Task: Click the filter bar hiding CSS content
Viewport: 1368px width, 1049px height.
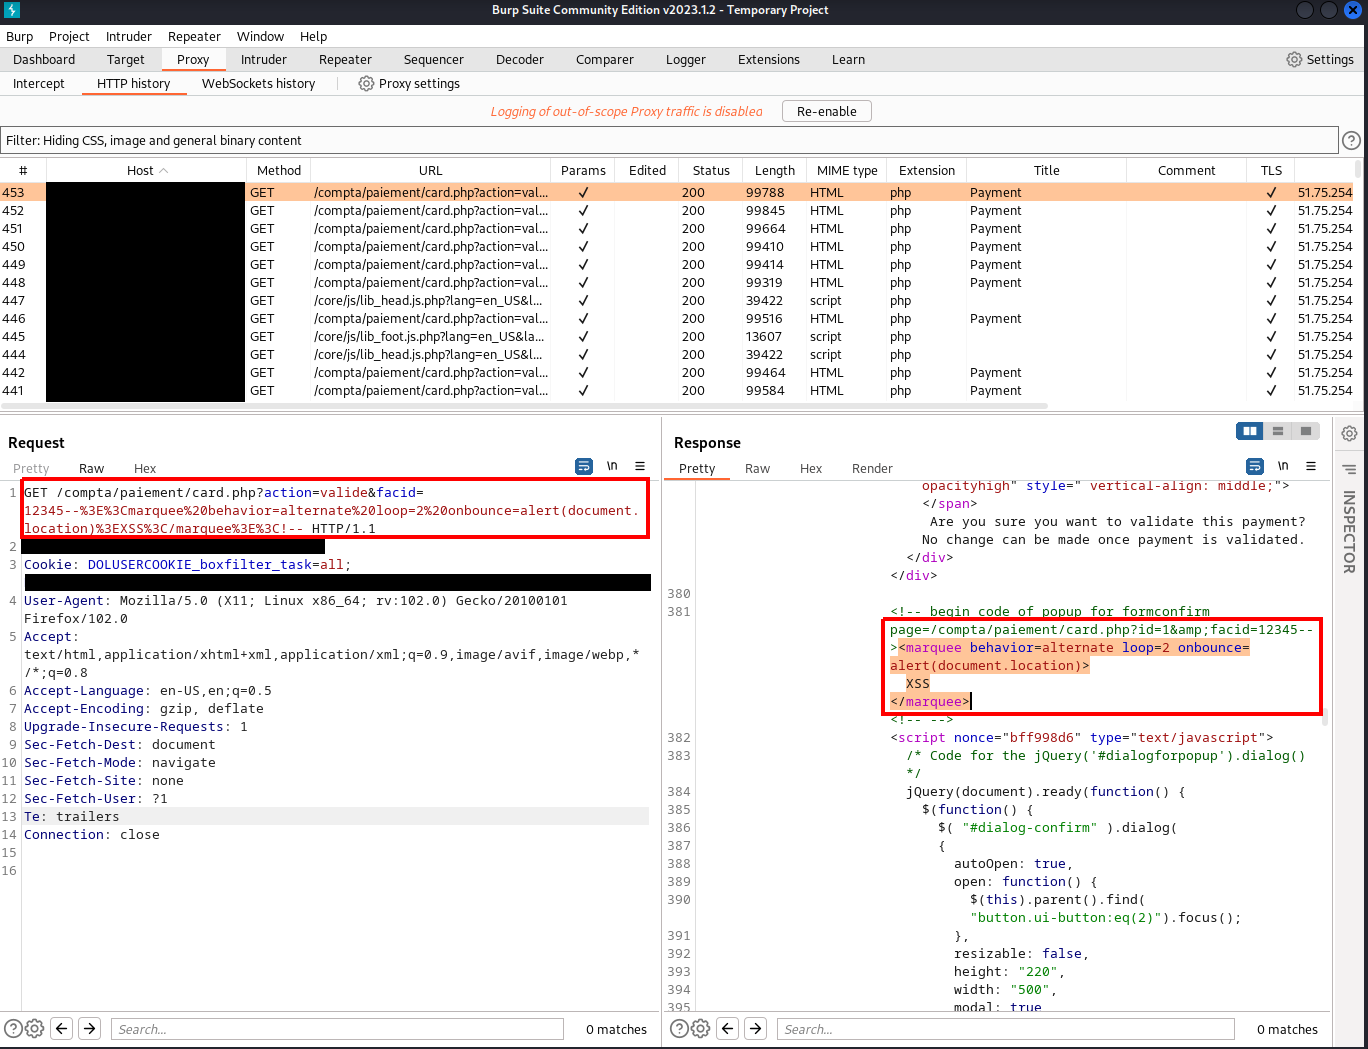Action: 669,140
